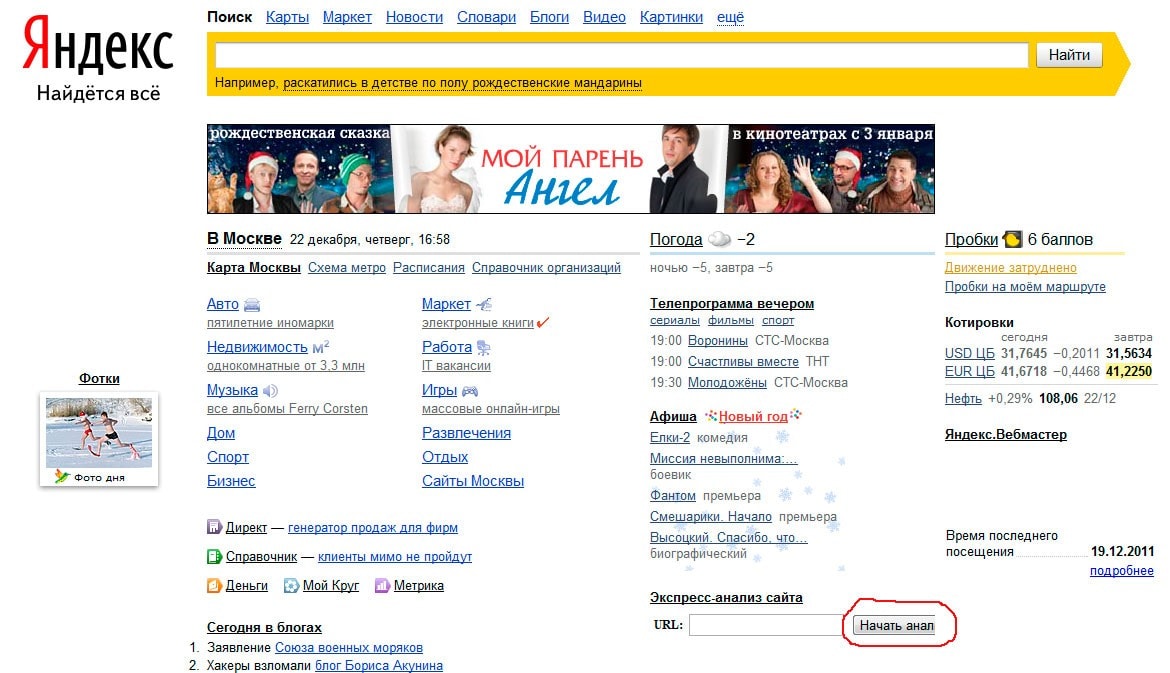The width and height of the screenshot is (1170, 673).
Task: Open the Карта Москвы link
Action: click(254, 268)
